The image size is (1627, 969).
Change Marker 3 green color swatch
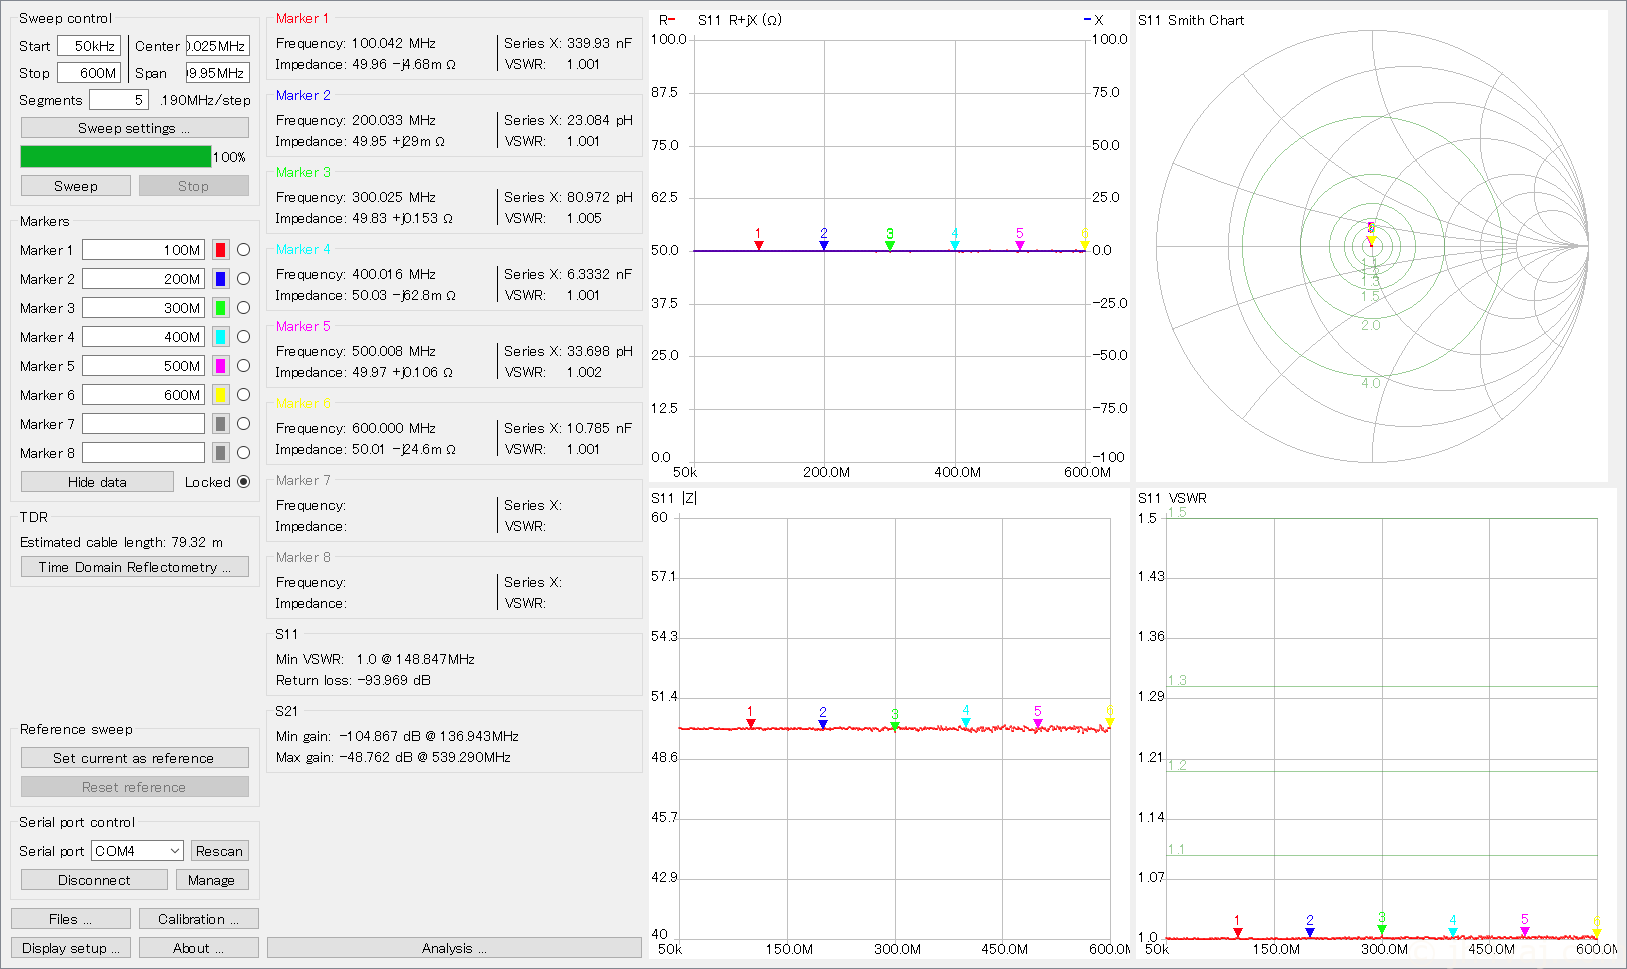(x=221, y=308)
